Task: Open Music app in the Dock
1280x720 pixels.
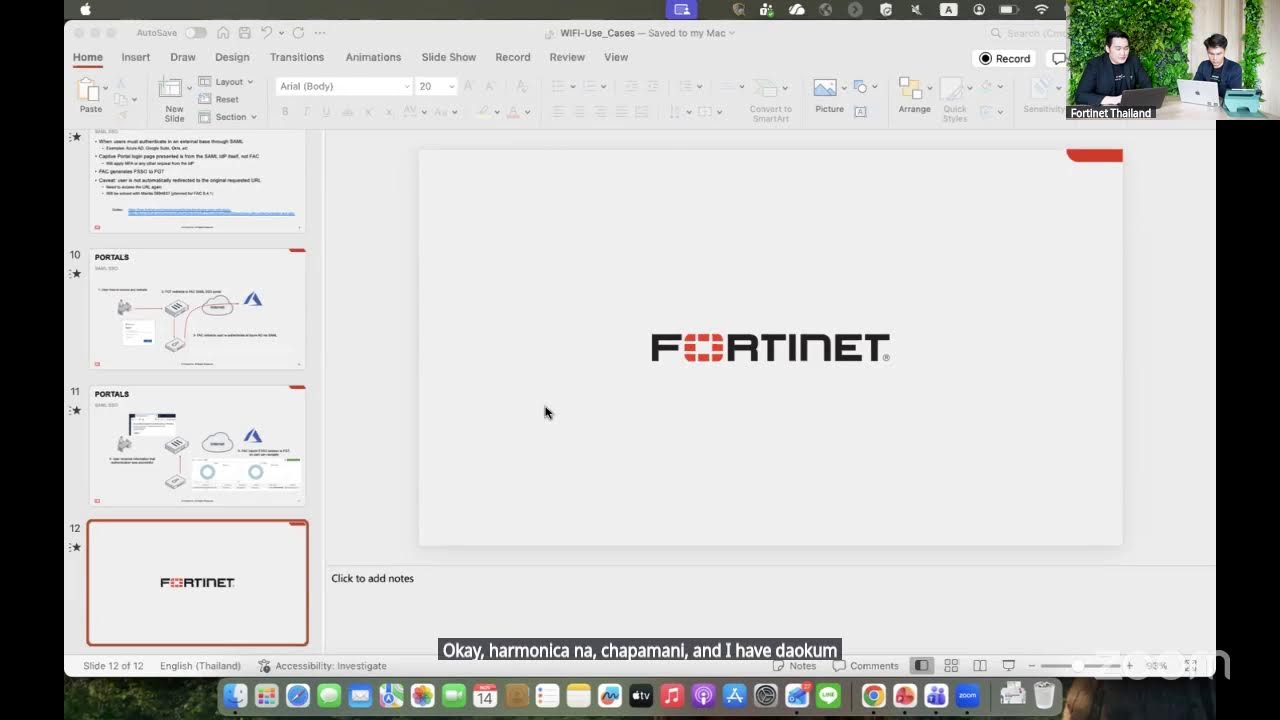Action: pos(672,695)
